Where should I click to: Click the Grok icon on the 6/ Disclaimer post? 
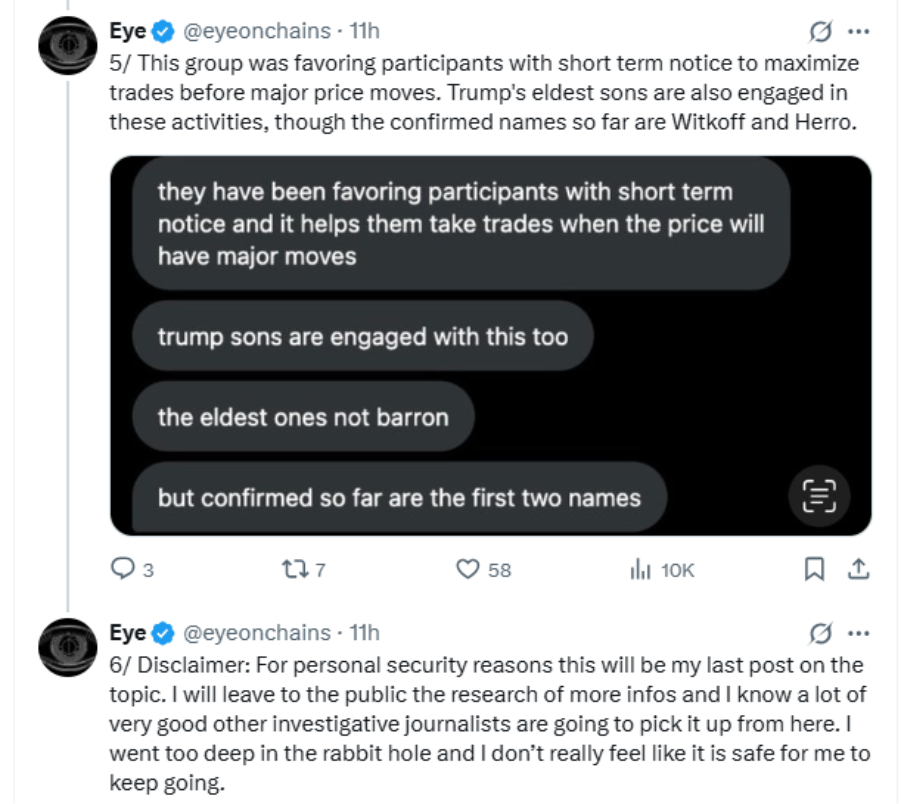(820, 633)
